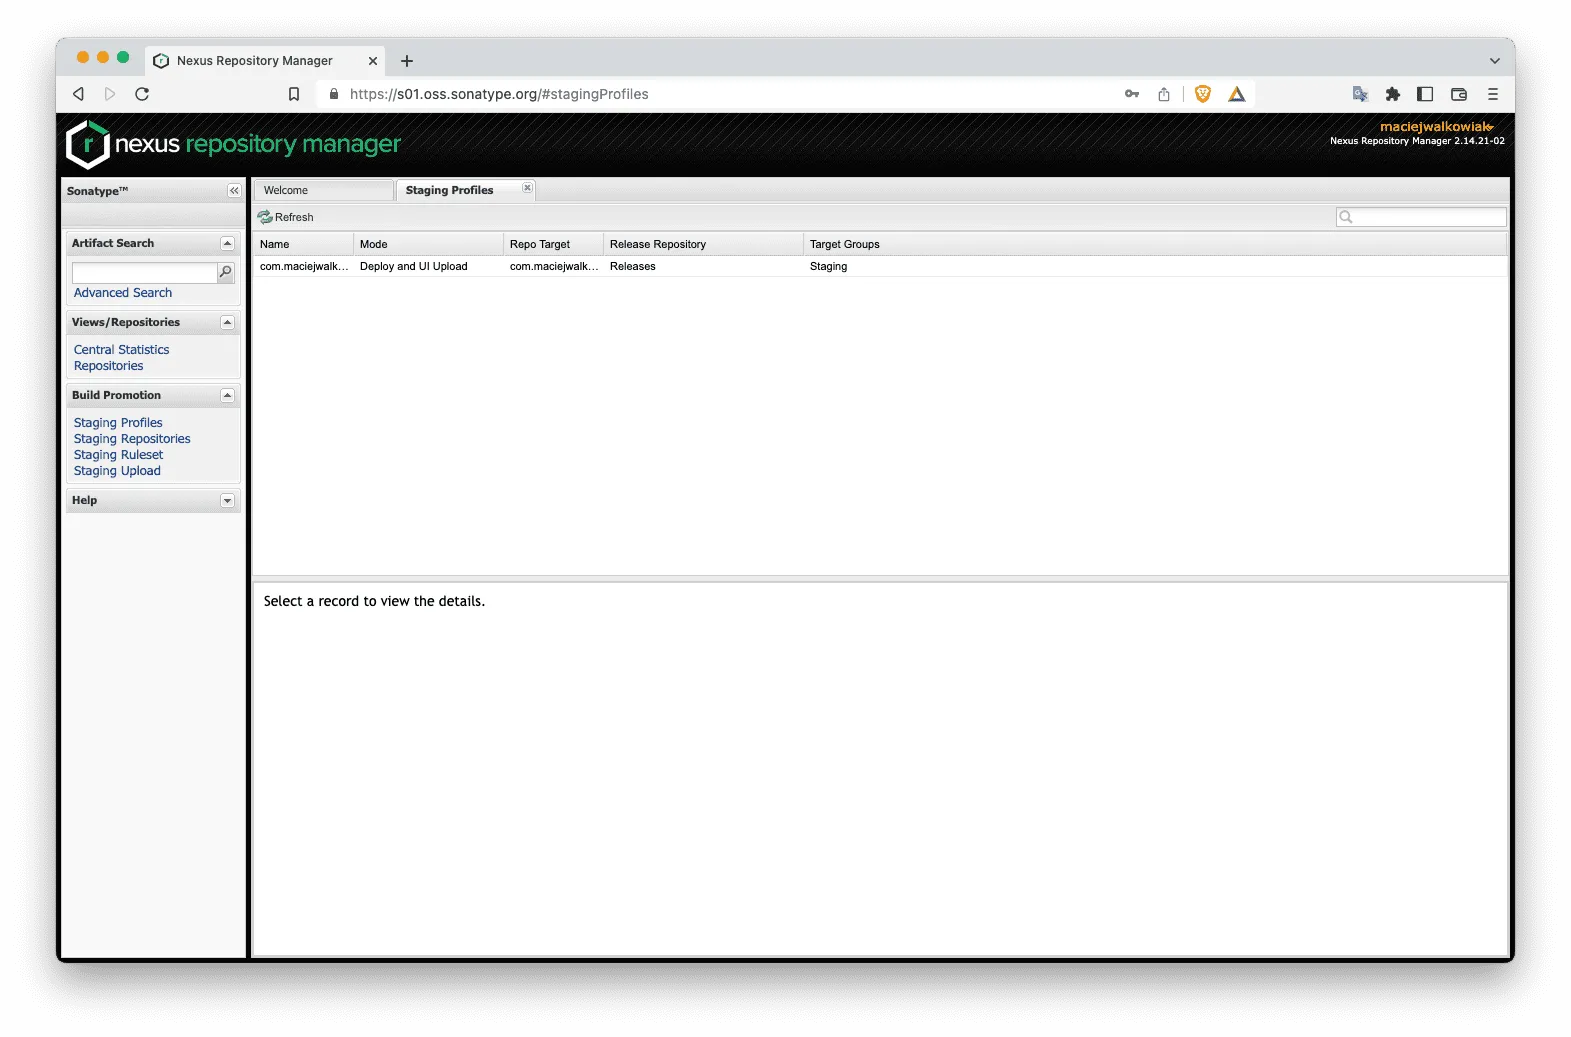The width and height of the screenshot is (1571, 1037).
Task: Click the translate extension icon
Action: pyautogui.click(x=1360, y=94)
